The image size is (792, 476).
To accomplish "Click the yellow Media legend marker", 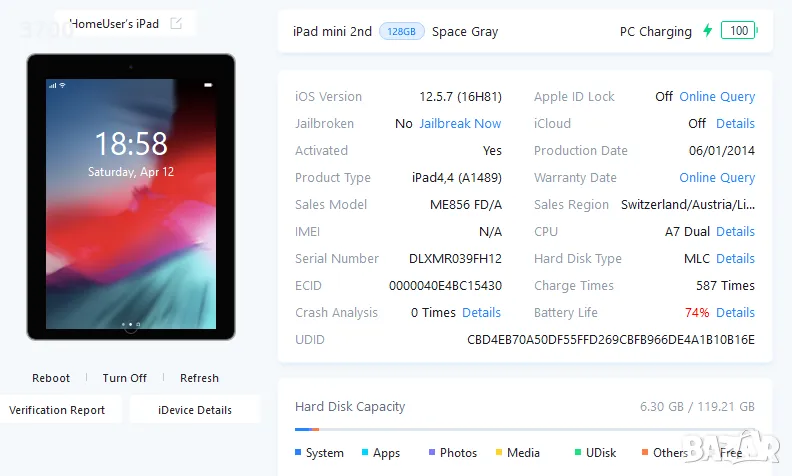I will coord(498,453).
